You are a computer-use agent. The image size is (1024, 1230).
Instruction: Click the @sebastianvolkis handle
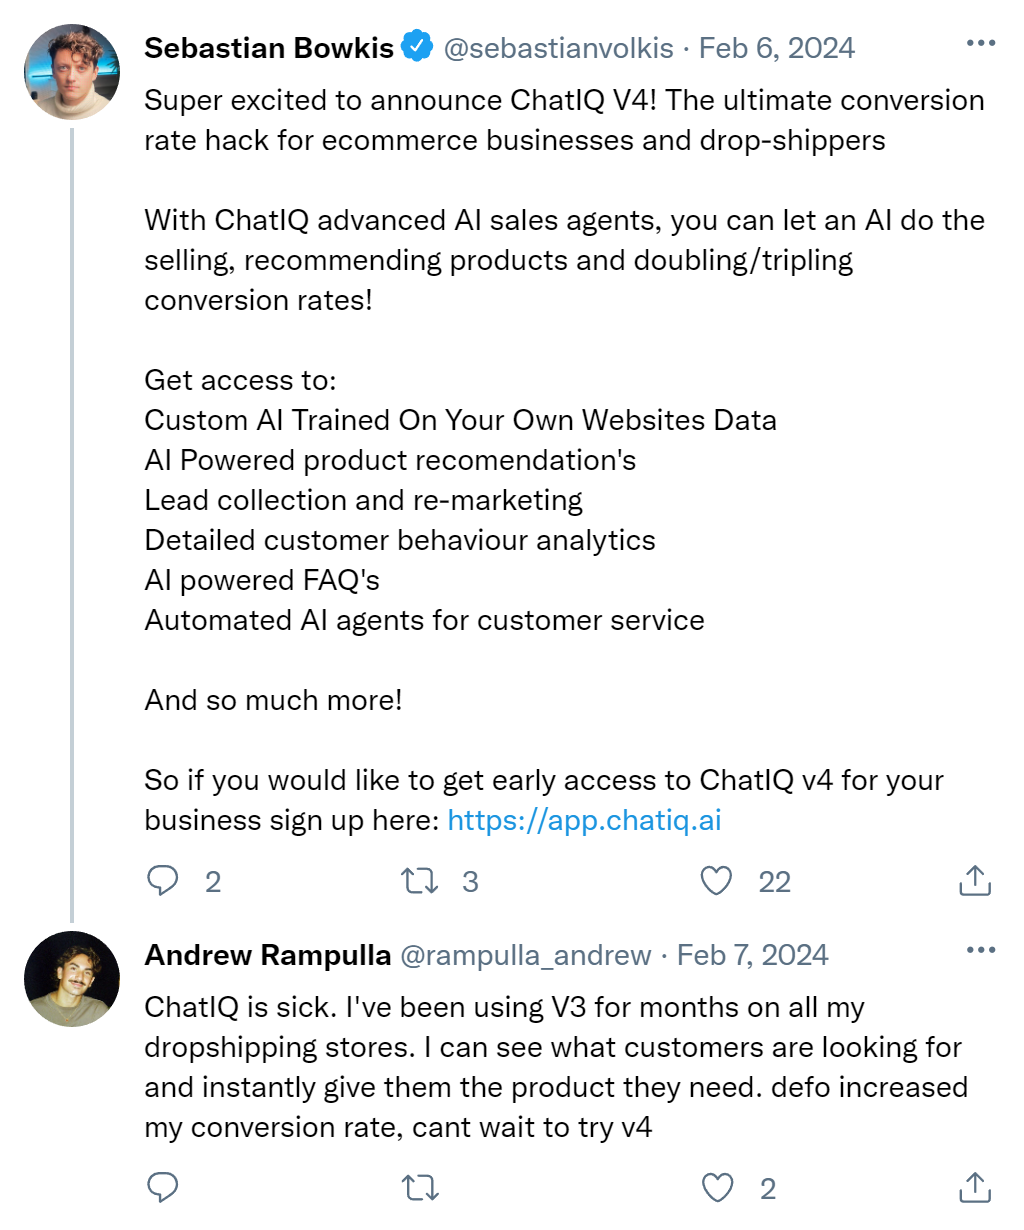tap(558, 48)
